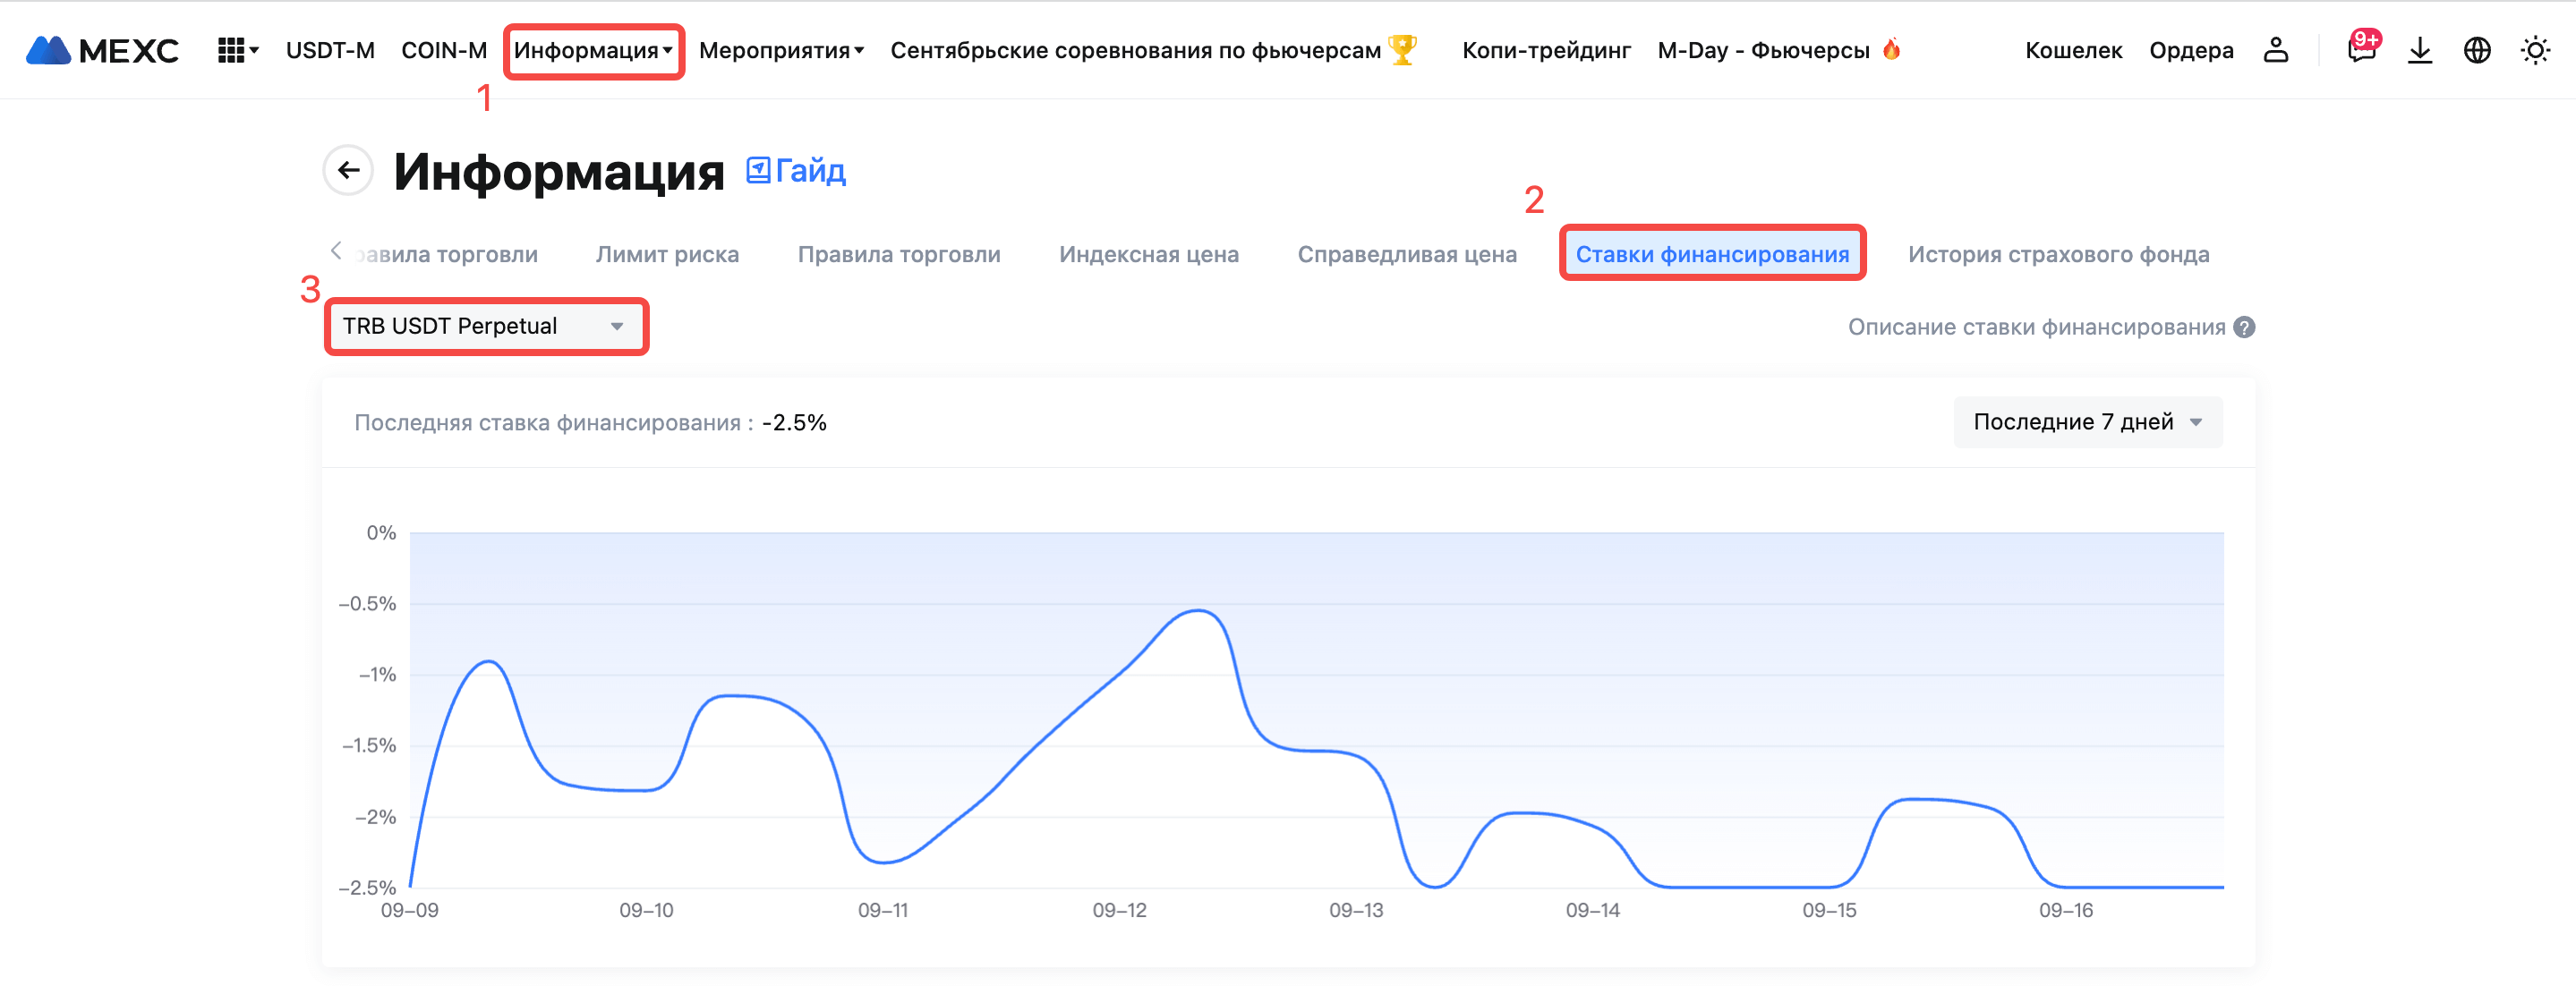Viewport: 2576px width, 986px height.
Task: Go to Копи-трейдинг page
Action: coord(1545,50)
